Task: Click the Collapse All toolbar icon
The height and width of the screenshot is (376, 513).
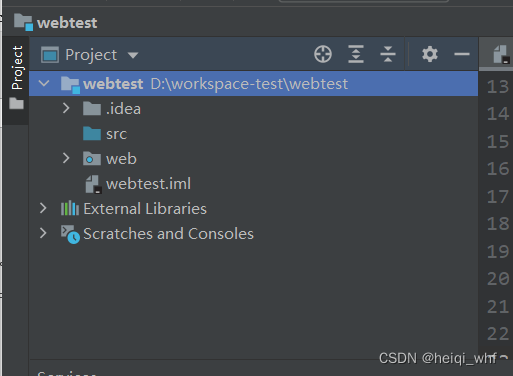Action: pyautogui.click(x=388, y=54)
